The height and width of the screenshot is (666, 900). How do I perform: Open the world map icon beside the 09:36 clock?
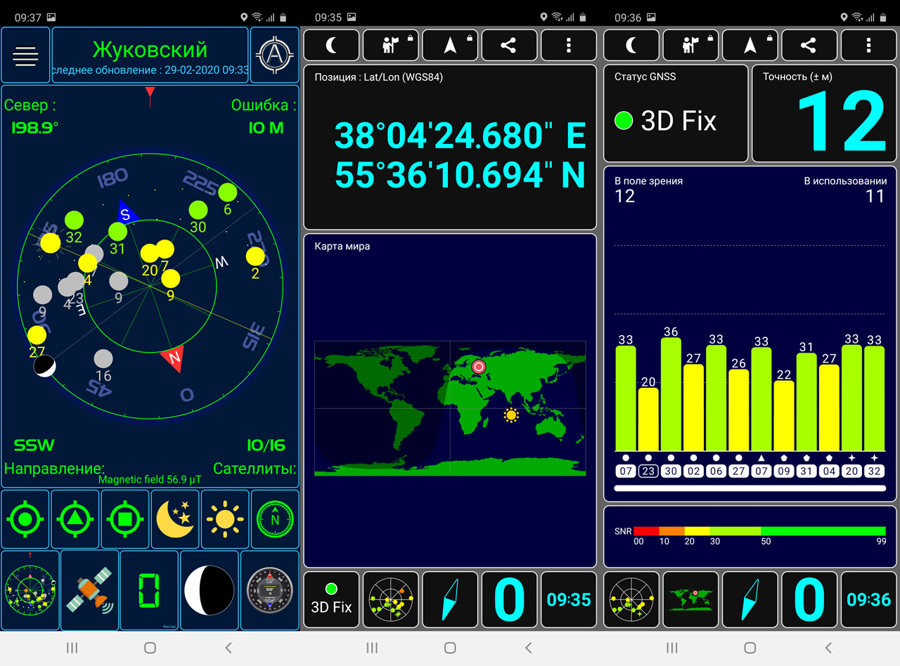(x=690, y=600)
